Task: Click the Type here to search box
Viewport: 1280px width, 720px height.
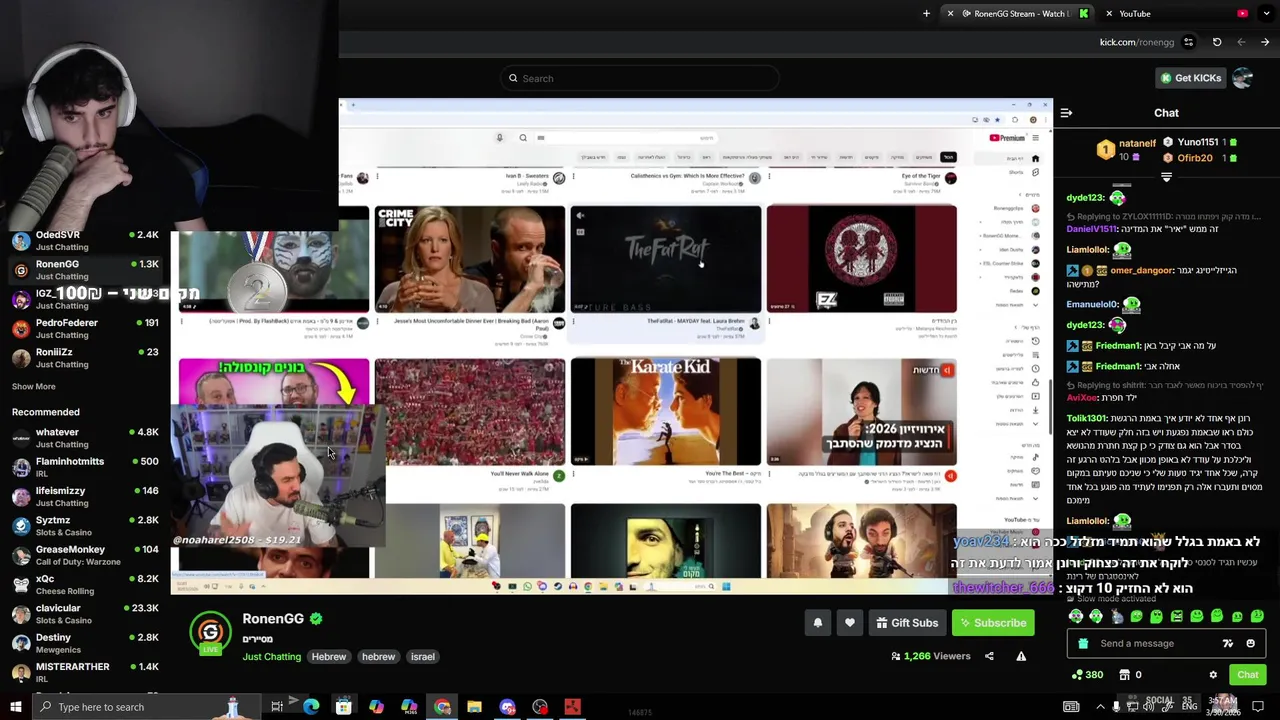Action: tap(145, 707)
